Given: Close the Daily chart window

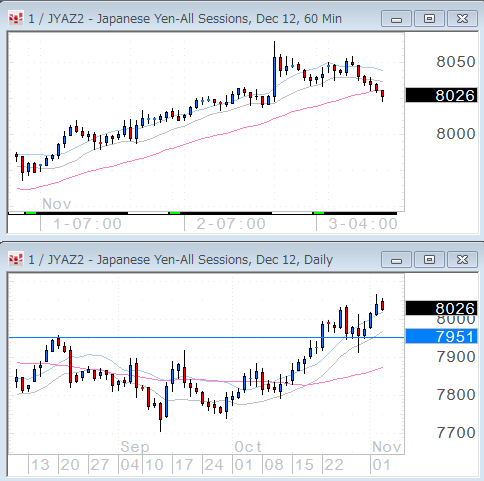Looking at the screenshot, I should point(462,260).
